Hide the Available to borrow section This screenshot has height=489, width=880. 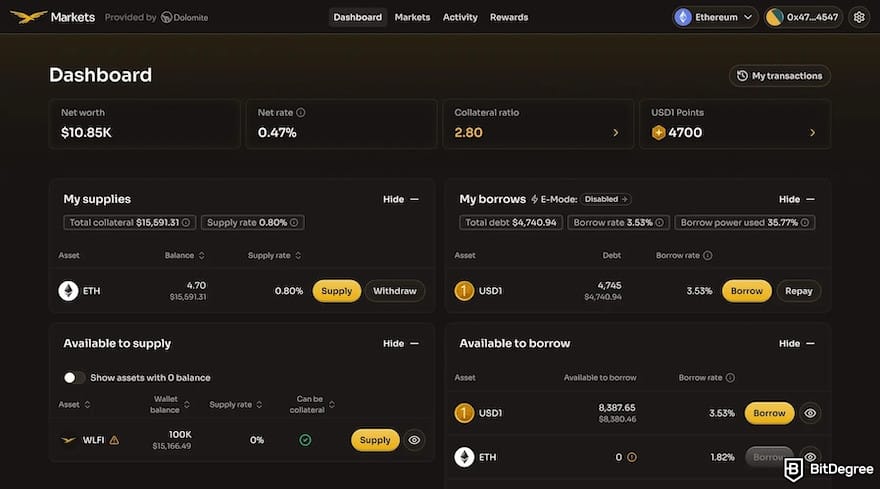[x=796, y=344]
